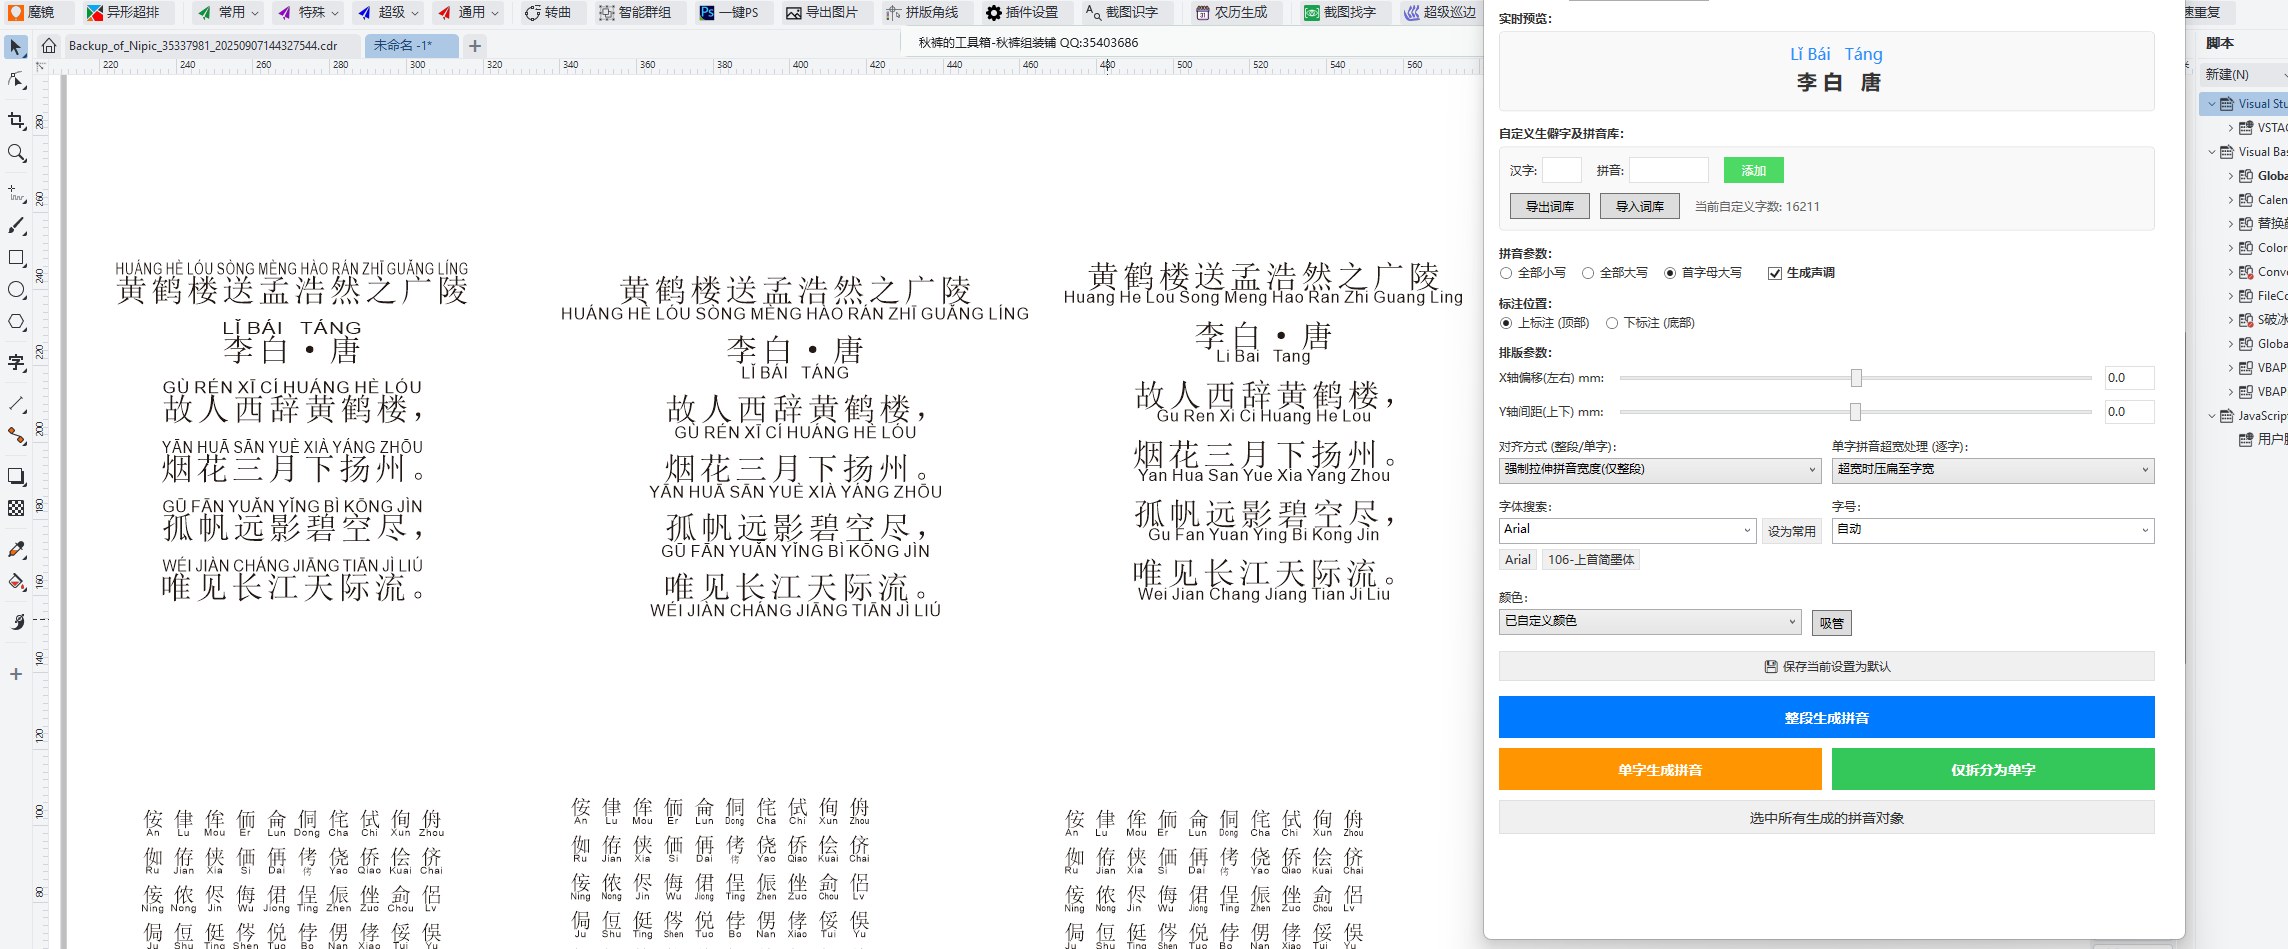Select the Connector tool
2288x949 pixels.
[16, 436]
